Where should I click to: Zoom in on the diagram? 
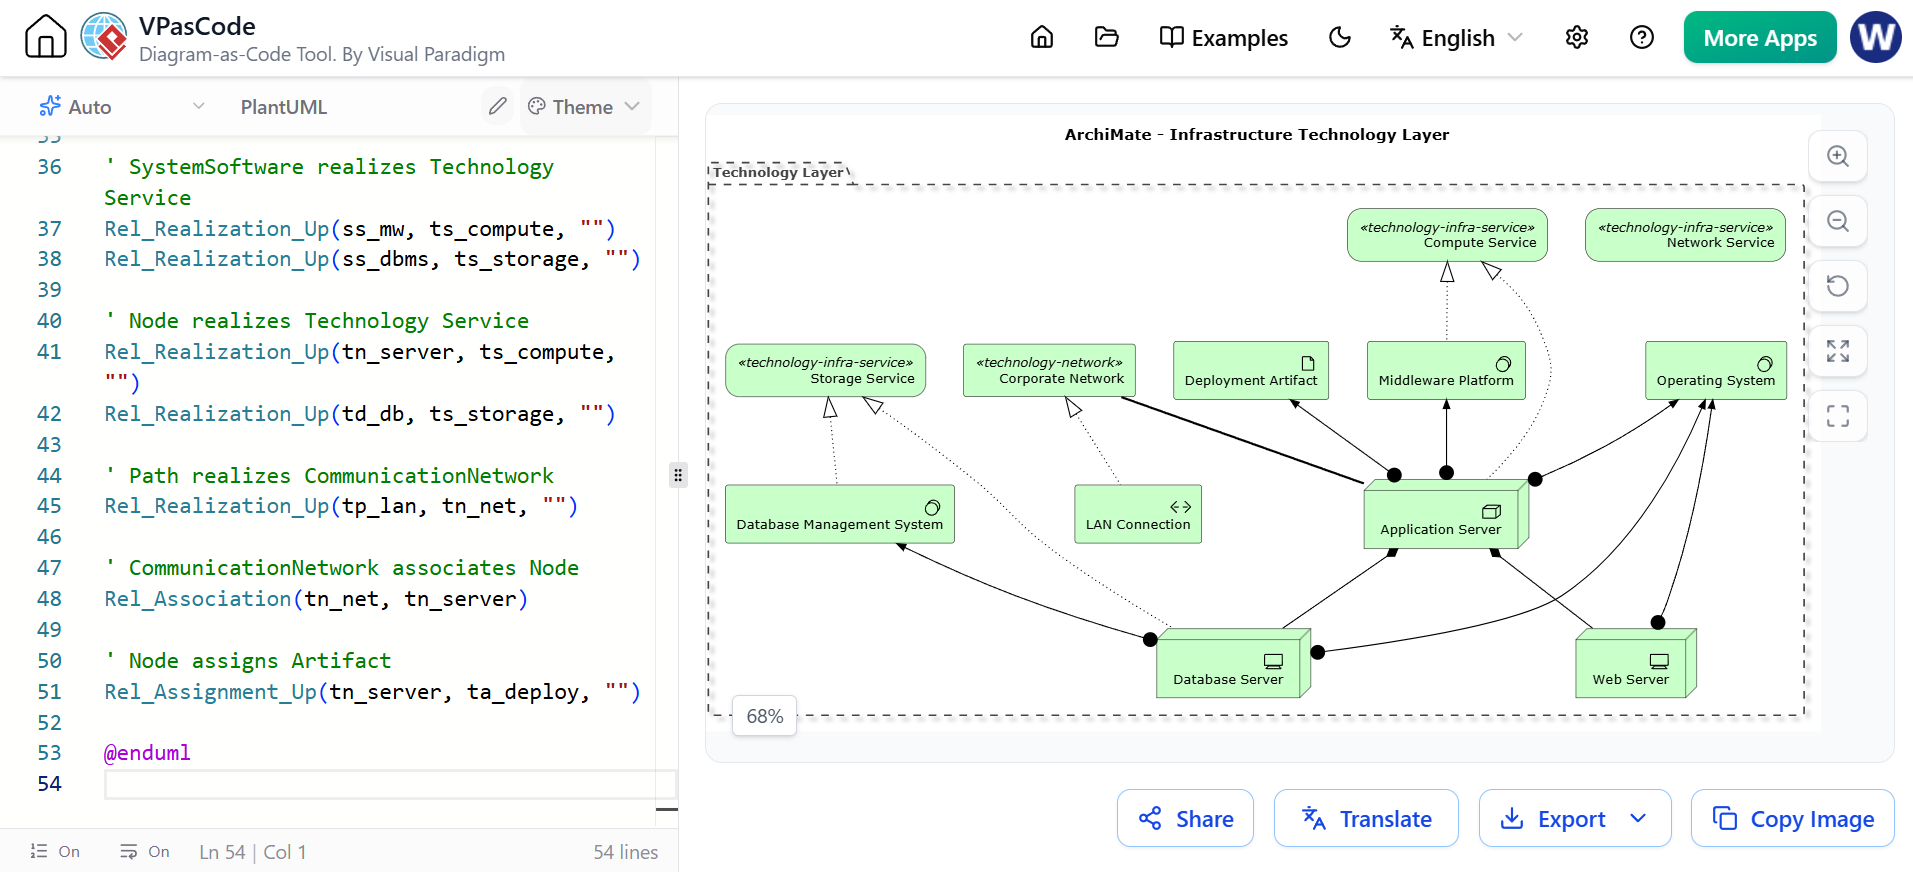point(1838,156)
